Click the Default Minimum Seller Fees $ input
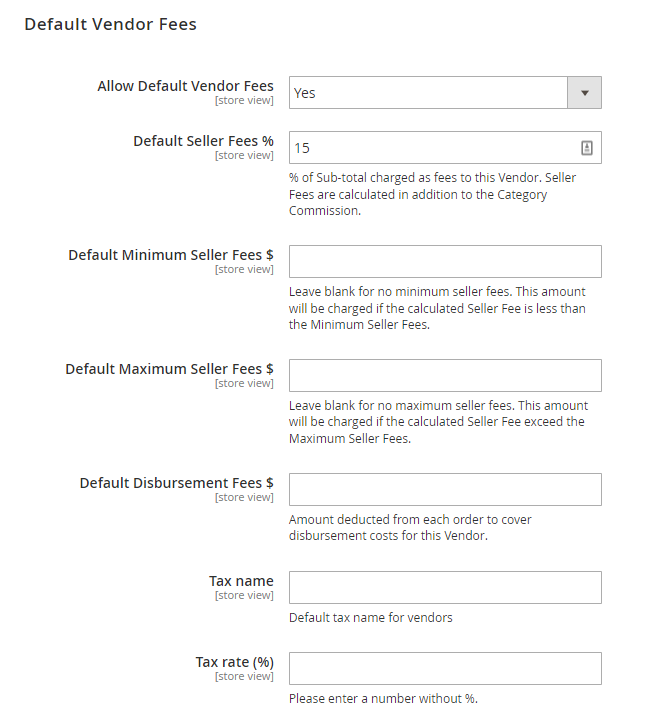The height and width of the screenshot is (716, 660). click(x=445, y=262)
